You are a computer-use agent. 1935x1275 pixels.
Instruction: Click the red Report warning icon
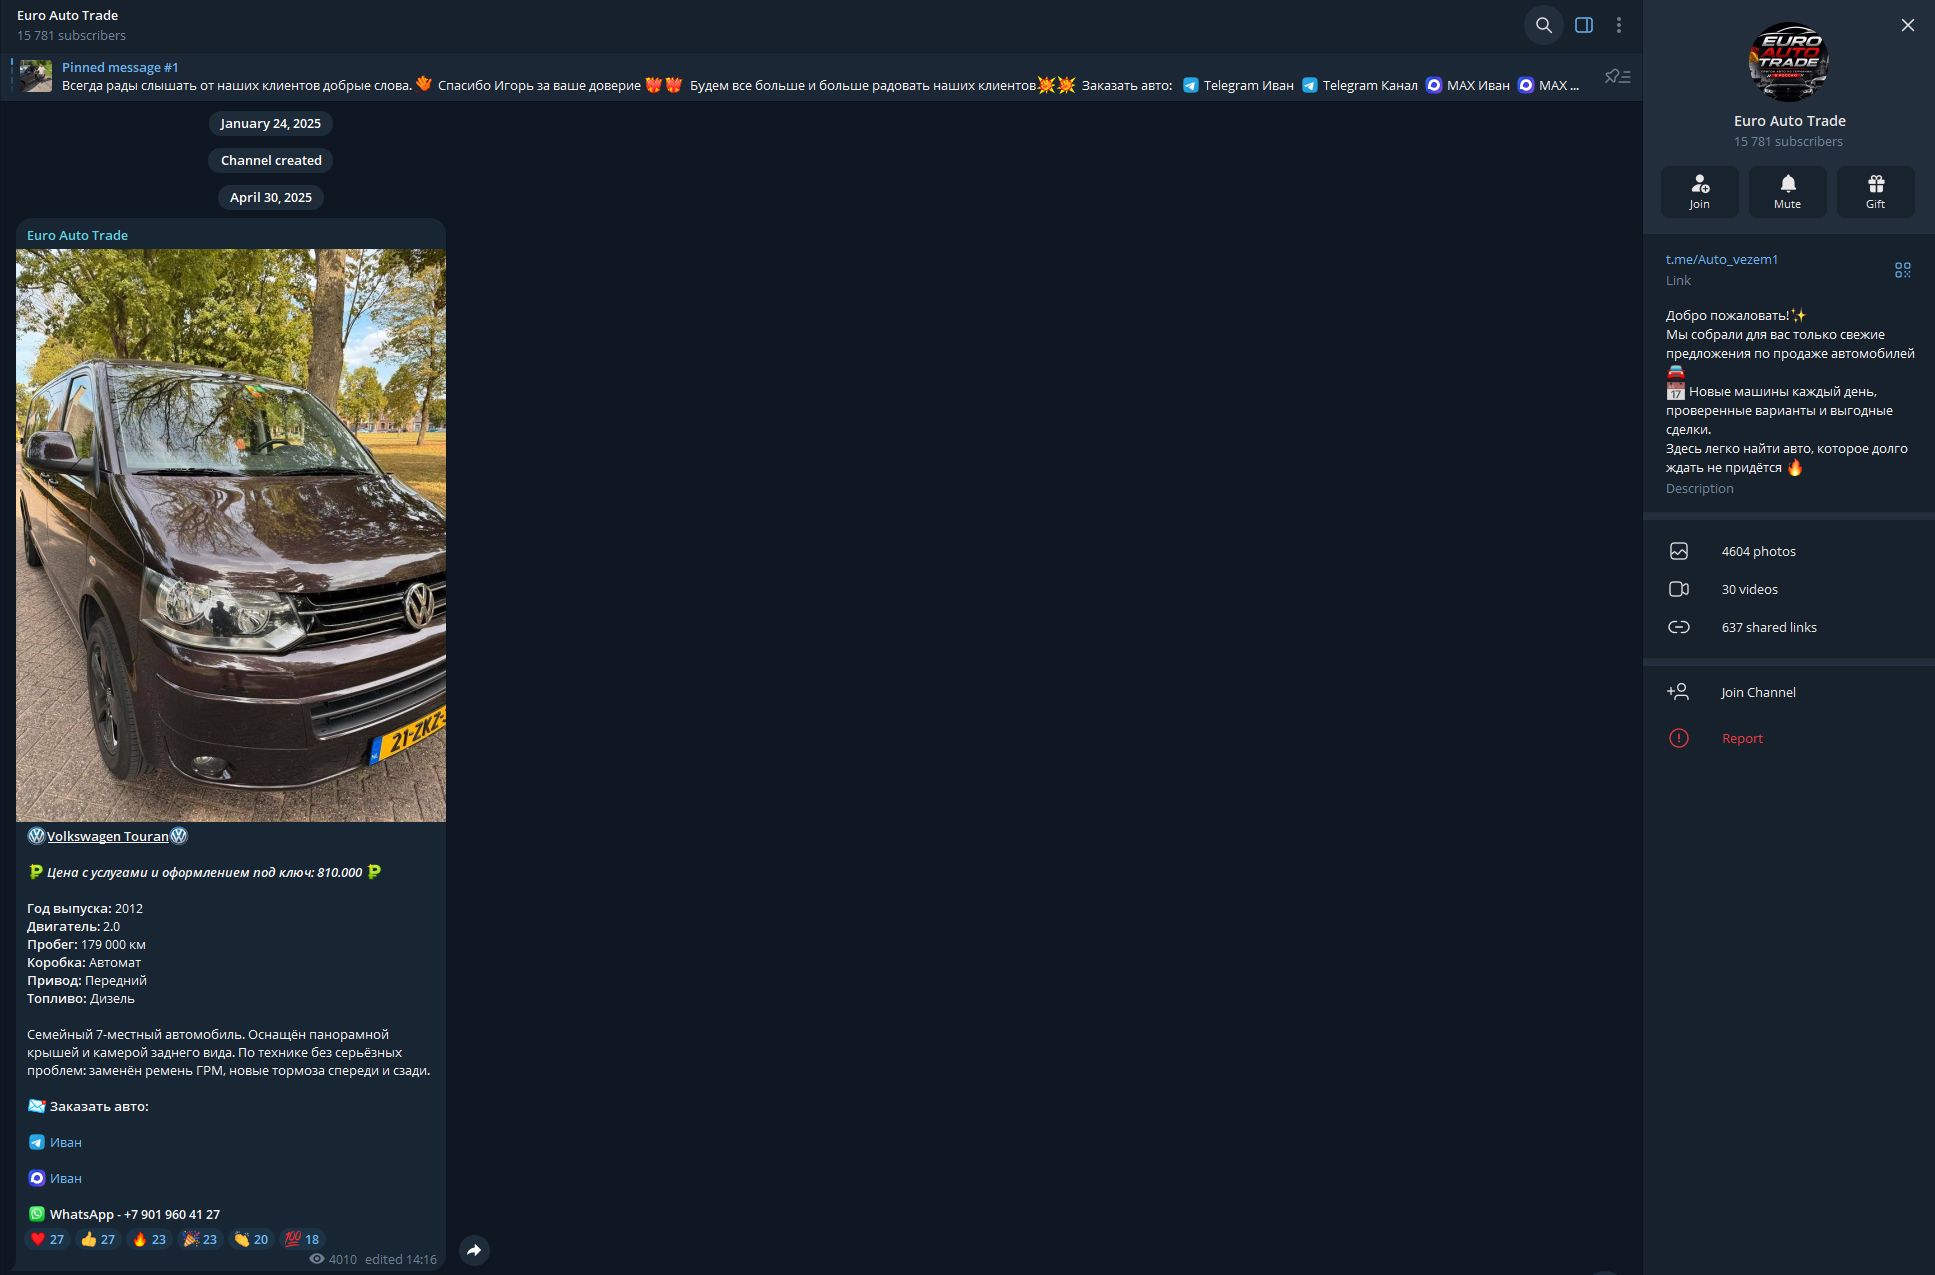click(1679, 738)
